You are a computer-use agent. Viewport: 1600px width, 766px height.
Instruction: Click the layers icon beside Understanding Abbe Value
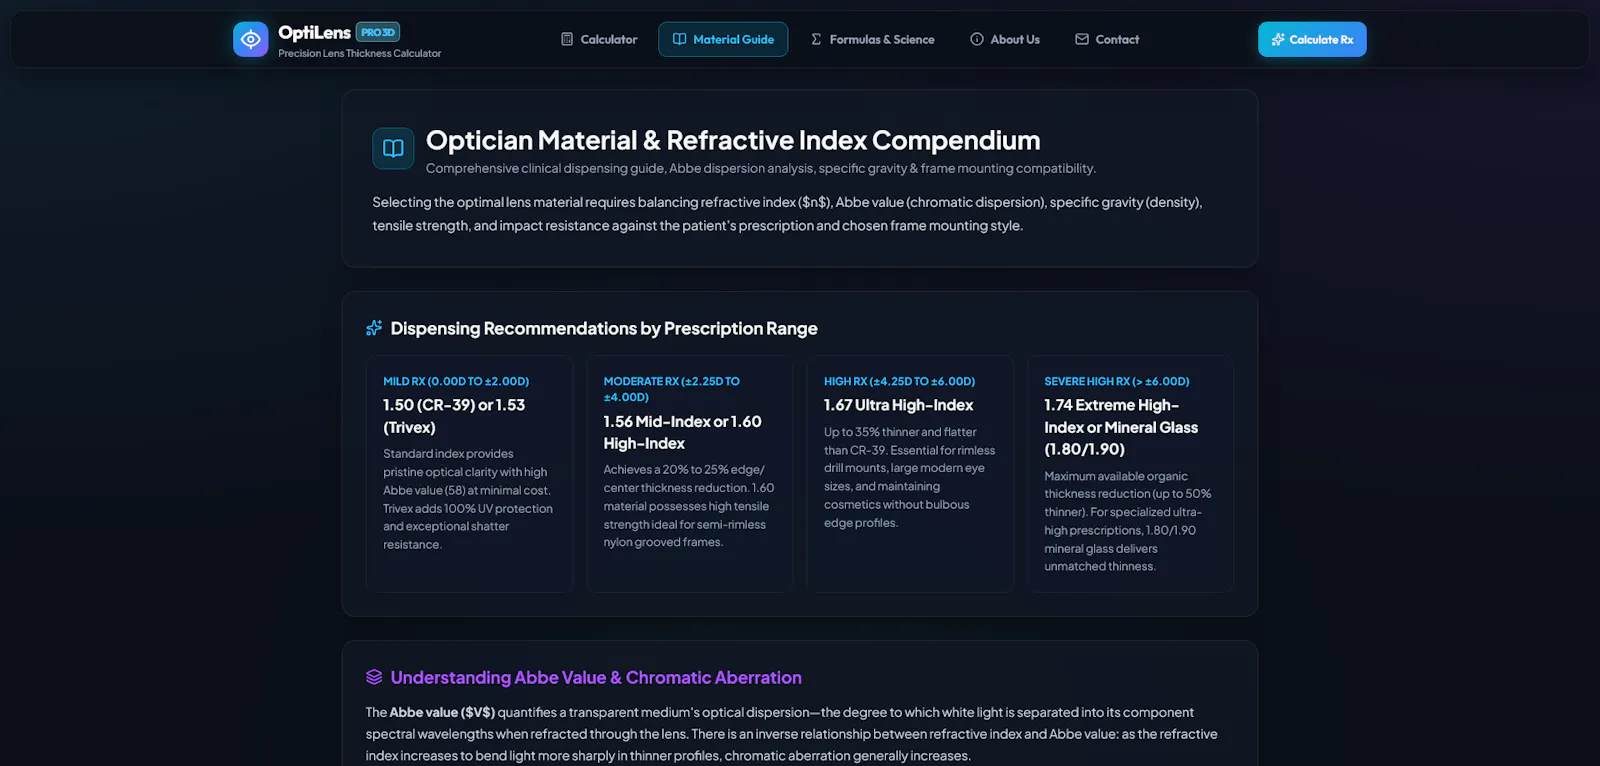coord(374,677)
